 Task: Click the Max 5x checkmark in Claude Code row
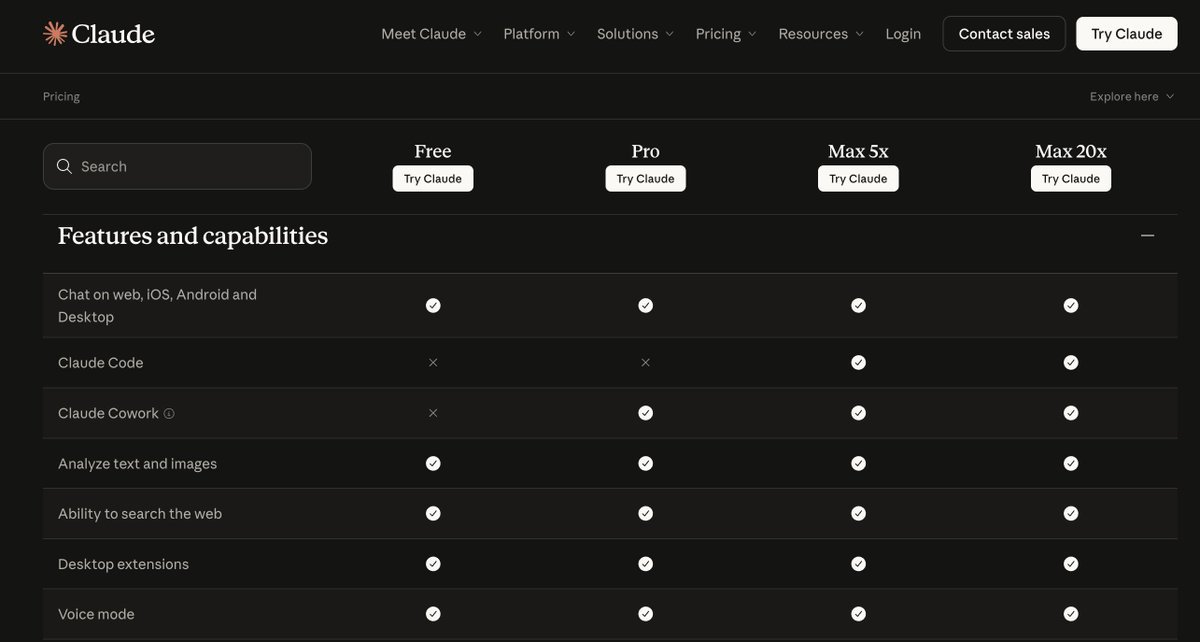pyautogui.click(x=858, y=362)
